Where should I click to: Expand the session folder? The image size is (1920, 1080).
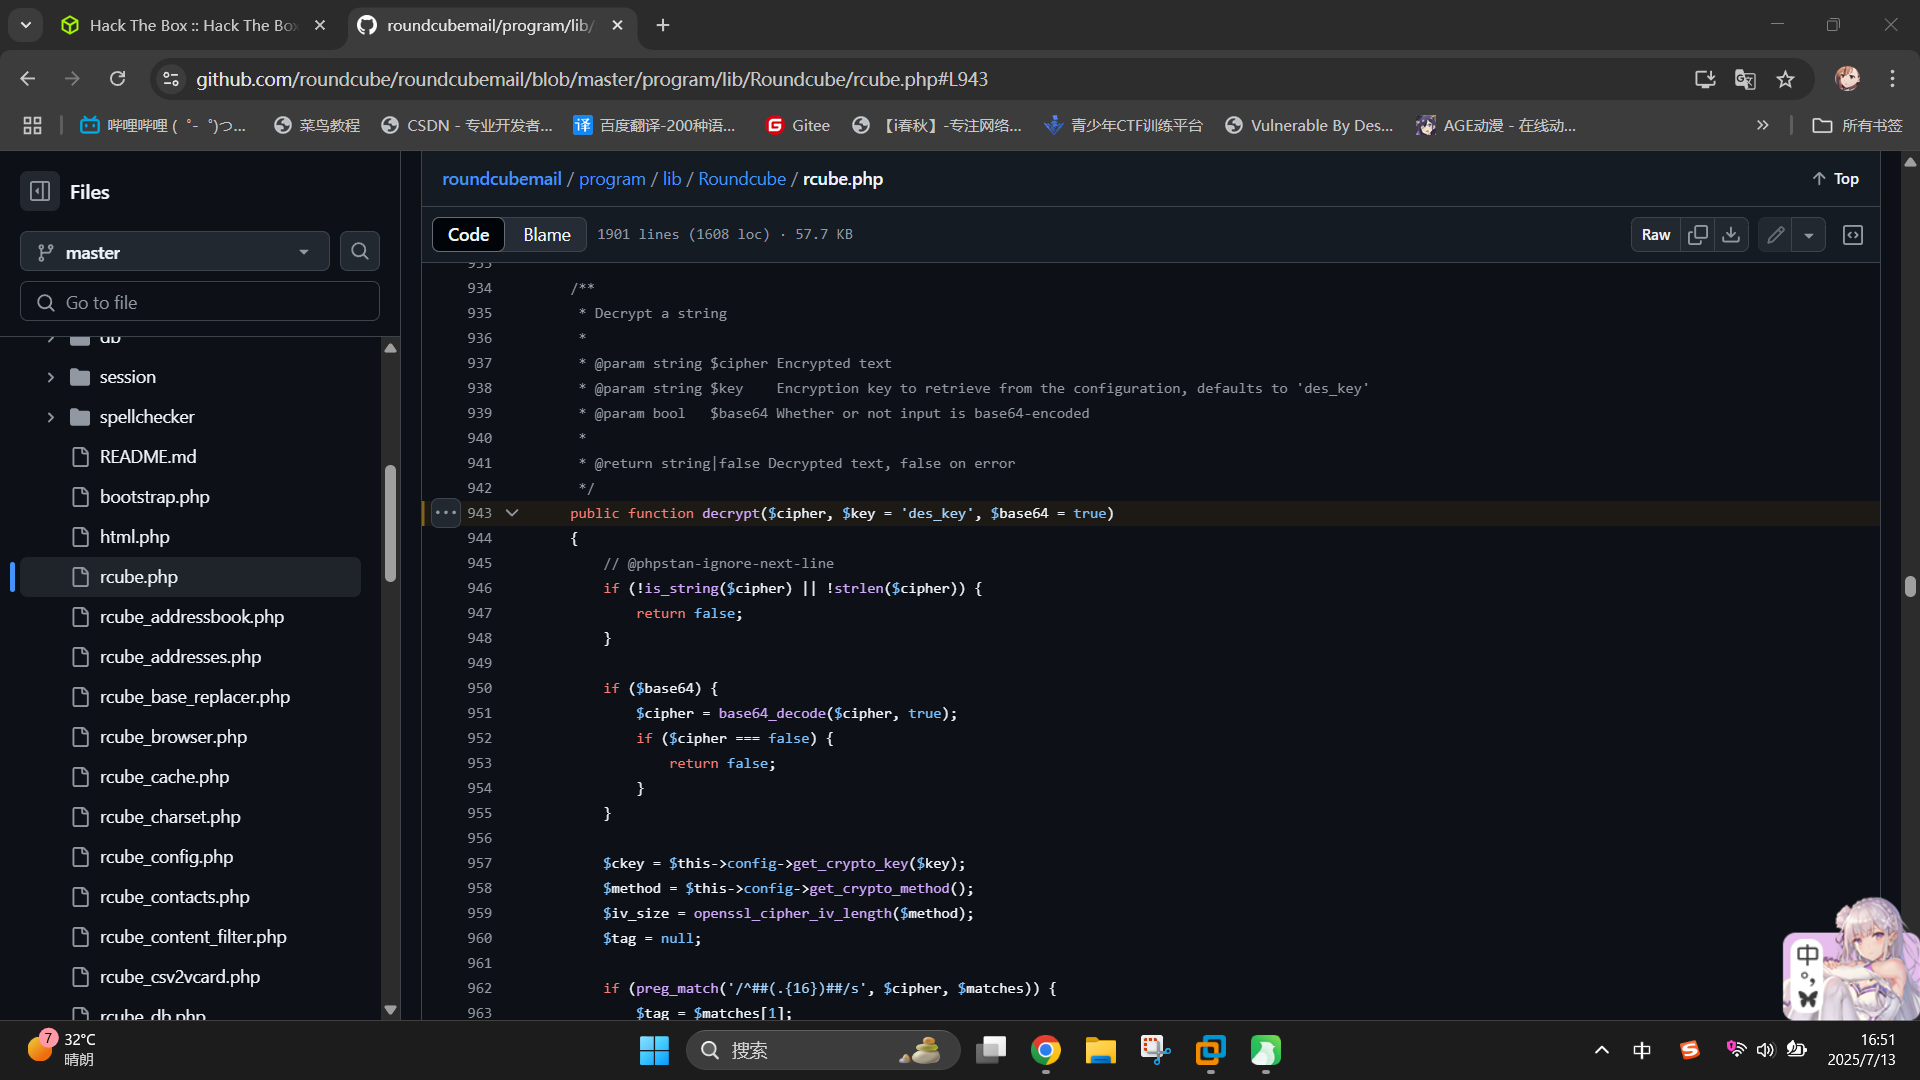51,377
